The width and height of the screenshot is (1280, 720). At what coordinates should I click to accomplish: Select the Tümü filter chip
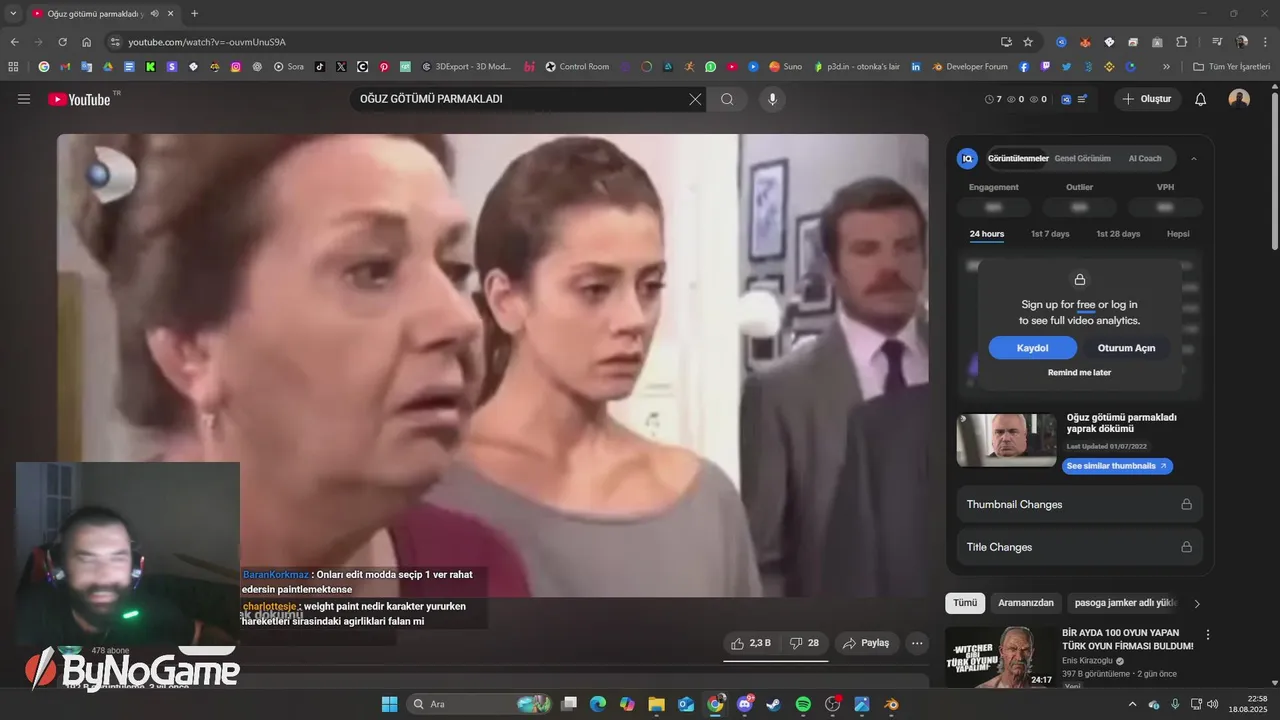pyautogui.click(x=965, y=603)
